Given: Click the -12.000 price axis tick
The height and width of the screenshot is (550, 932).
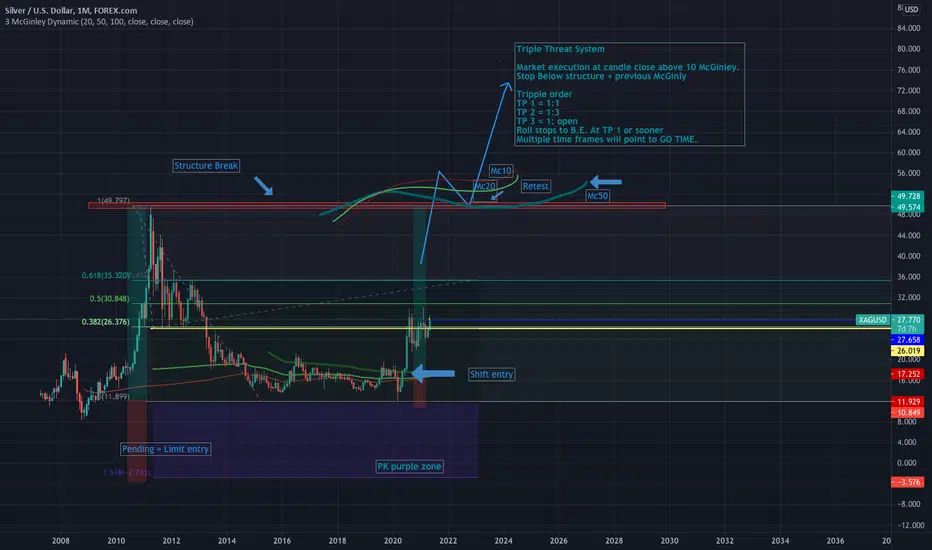Looking at the screenshot, I should coord(909,525).
